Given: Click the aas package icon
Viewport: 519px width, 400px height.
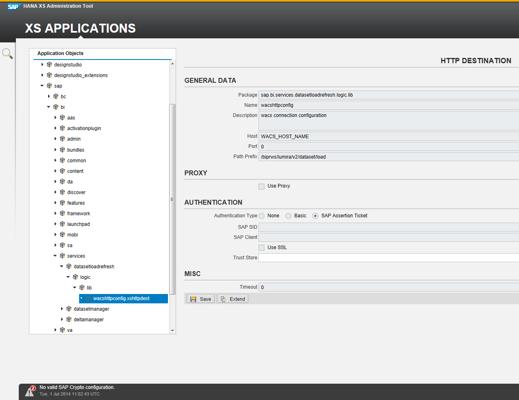Looking at the screenshot, I should click(x=62, y=118).
